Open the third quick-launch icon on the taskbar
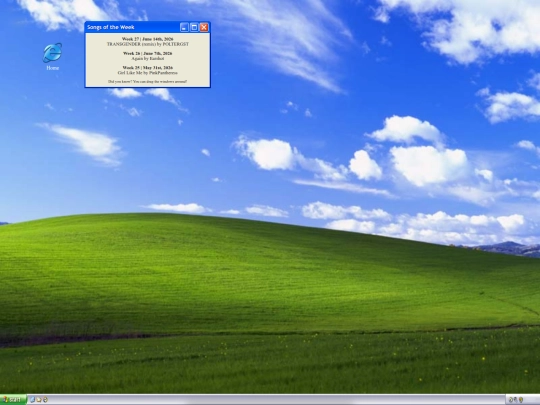The height and width of the screenshot is (405, 540). 45,399
